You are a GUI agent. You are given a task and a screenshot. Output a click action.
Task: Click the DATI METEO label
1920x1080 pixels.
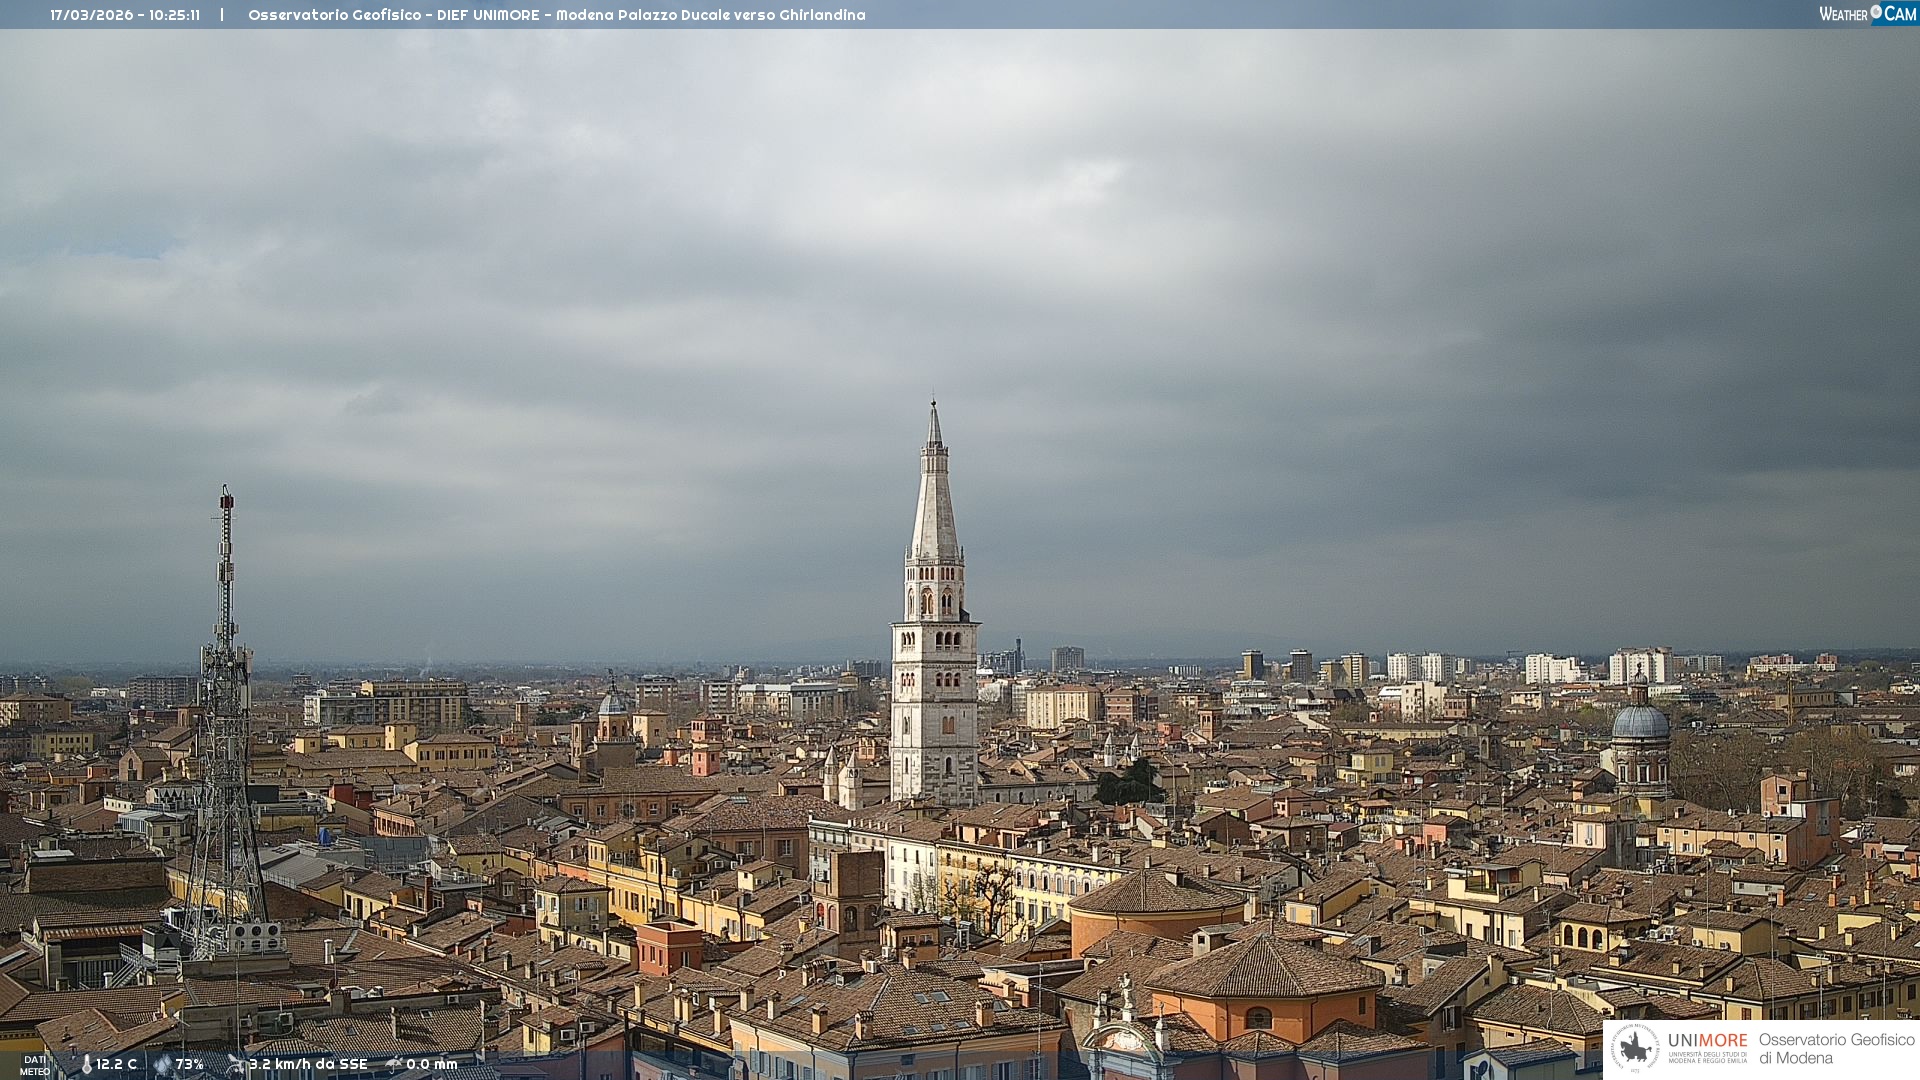(x=35, y=1065)
